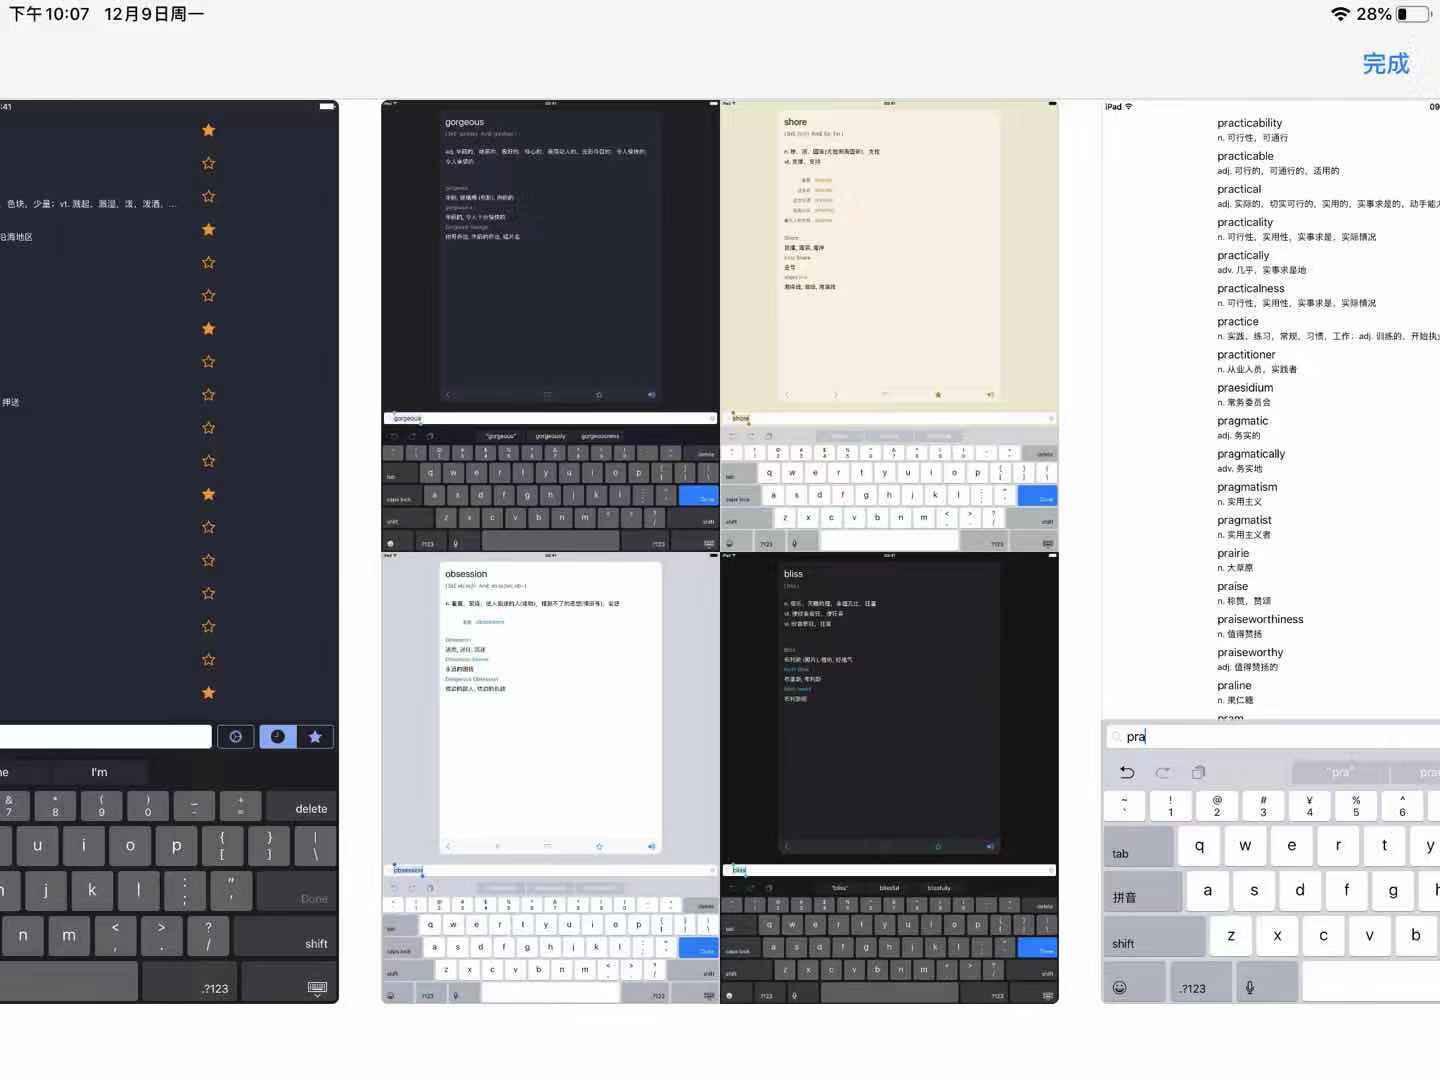Tap the 完成 button
The height and width of the screenshot is (1080, 1440).
point(1385,64)
